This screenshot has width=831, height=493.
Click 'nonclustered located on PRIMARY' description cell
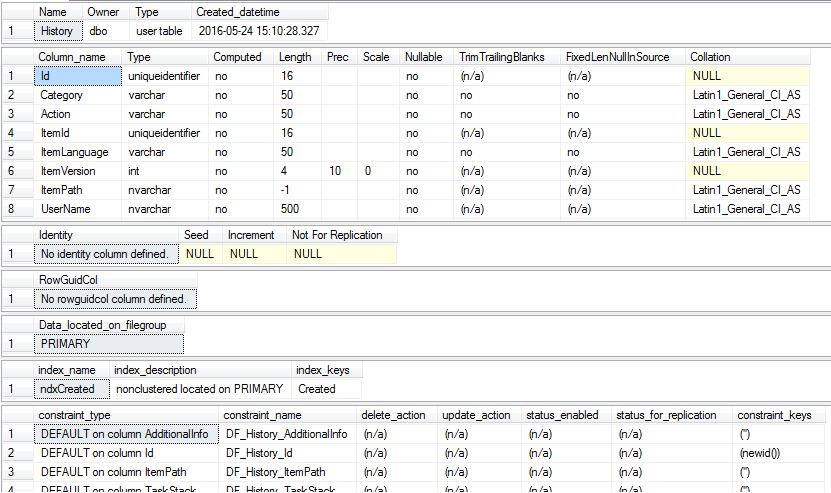click(x=201, y=389)
